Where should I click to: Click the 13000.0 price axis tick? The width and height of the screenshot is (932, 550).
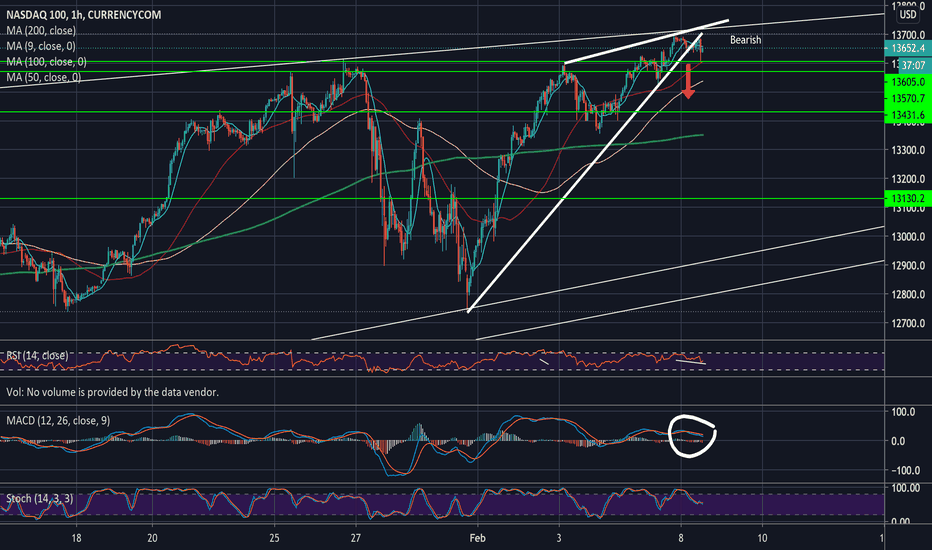tap(908, 237)
